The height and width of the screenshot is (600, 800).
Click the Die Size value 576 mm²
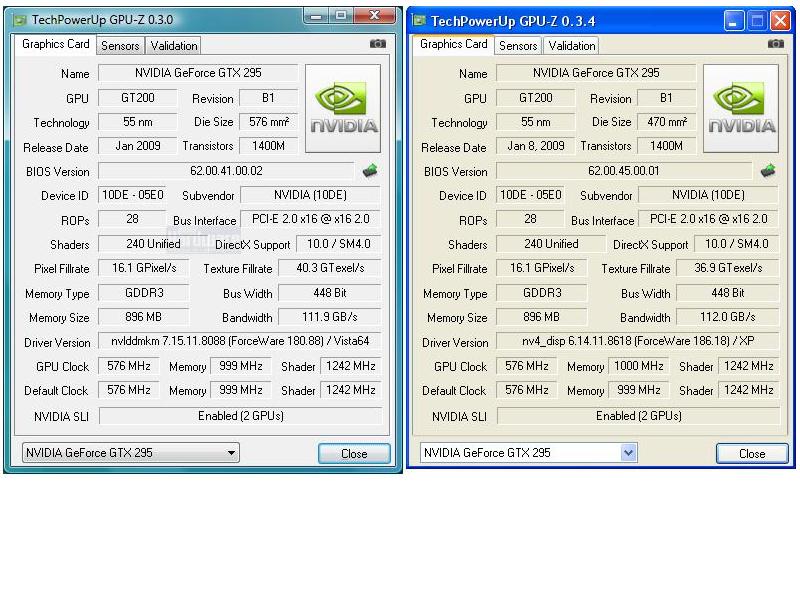[x=268, y=122]
